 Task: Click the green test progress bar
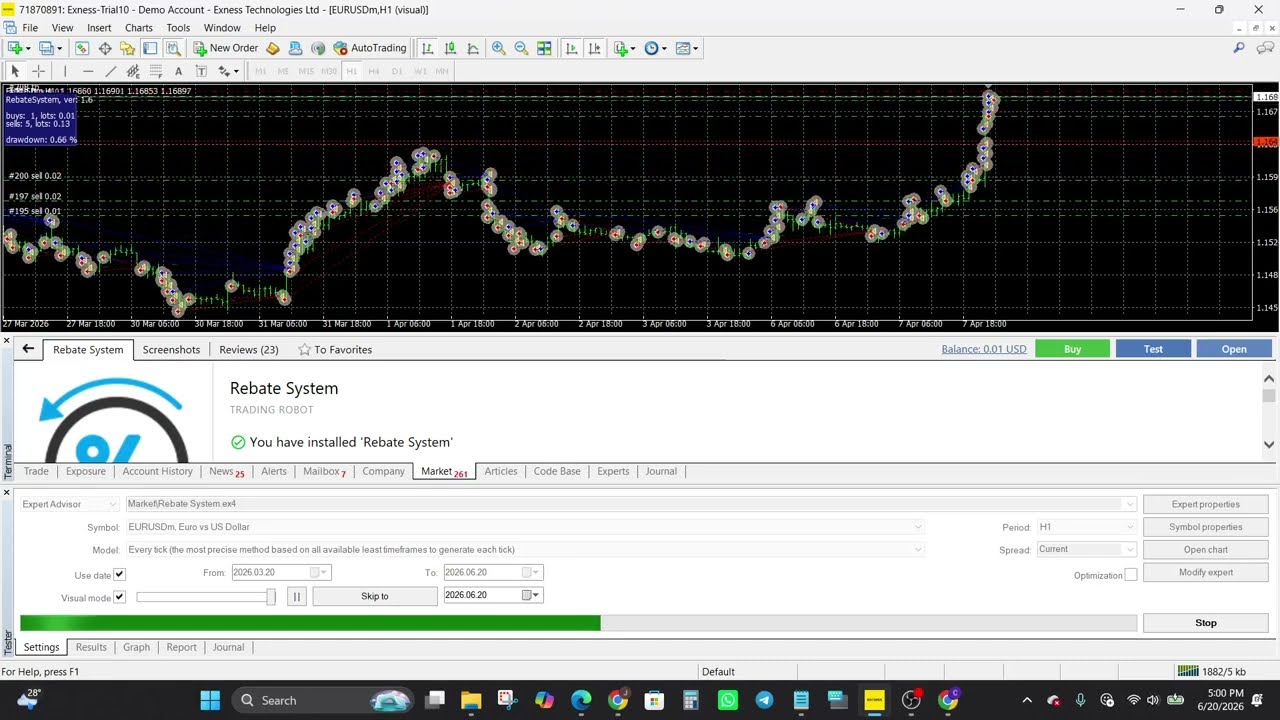click(310, 623)
